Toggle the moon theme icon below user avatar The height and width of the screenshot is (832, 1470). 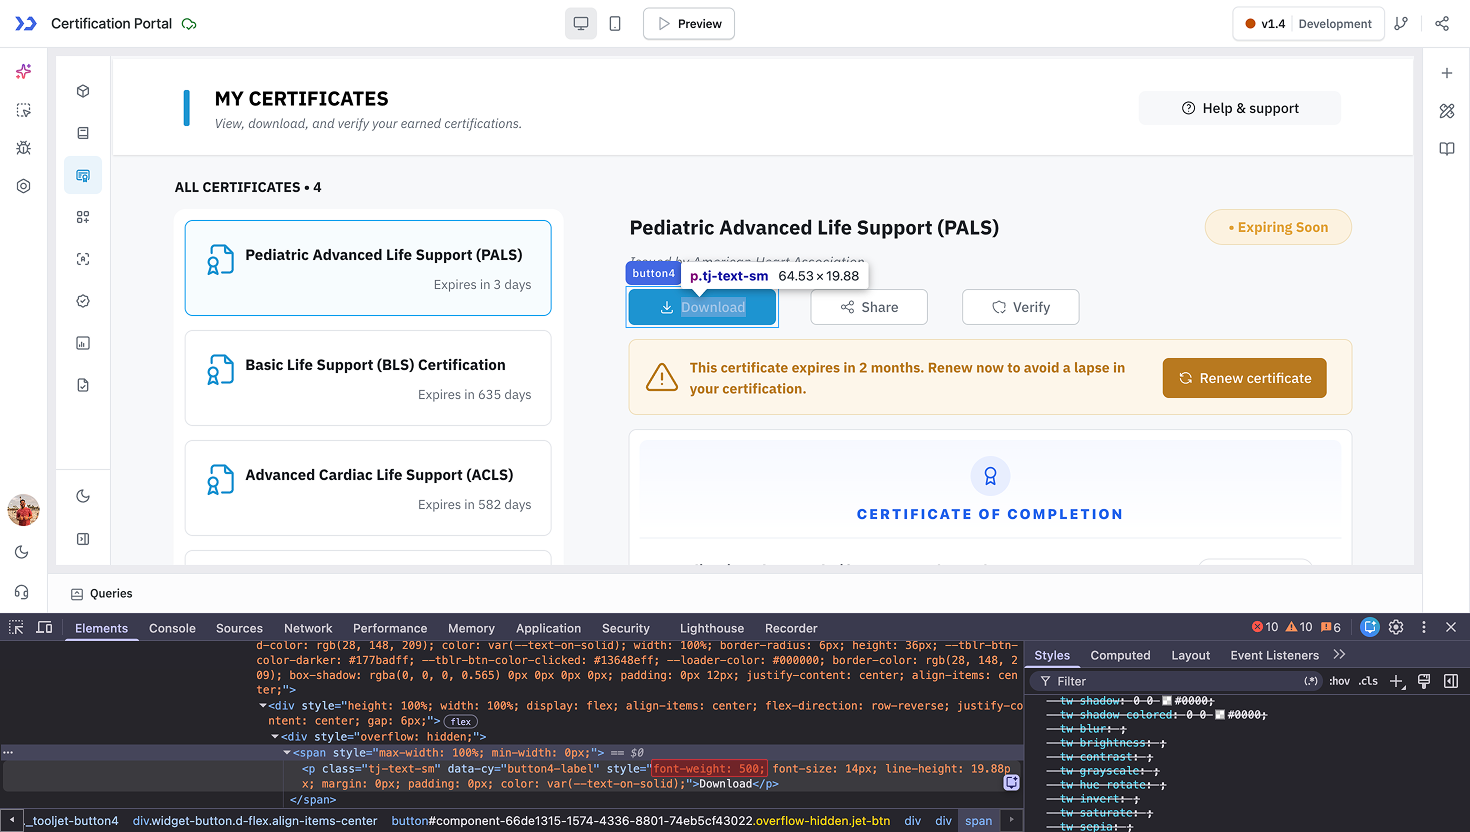pyautogui.click(x=22, y=552)
